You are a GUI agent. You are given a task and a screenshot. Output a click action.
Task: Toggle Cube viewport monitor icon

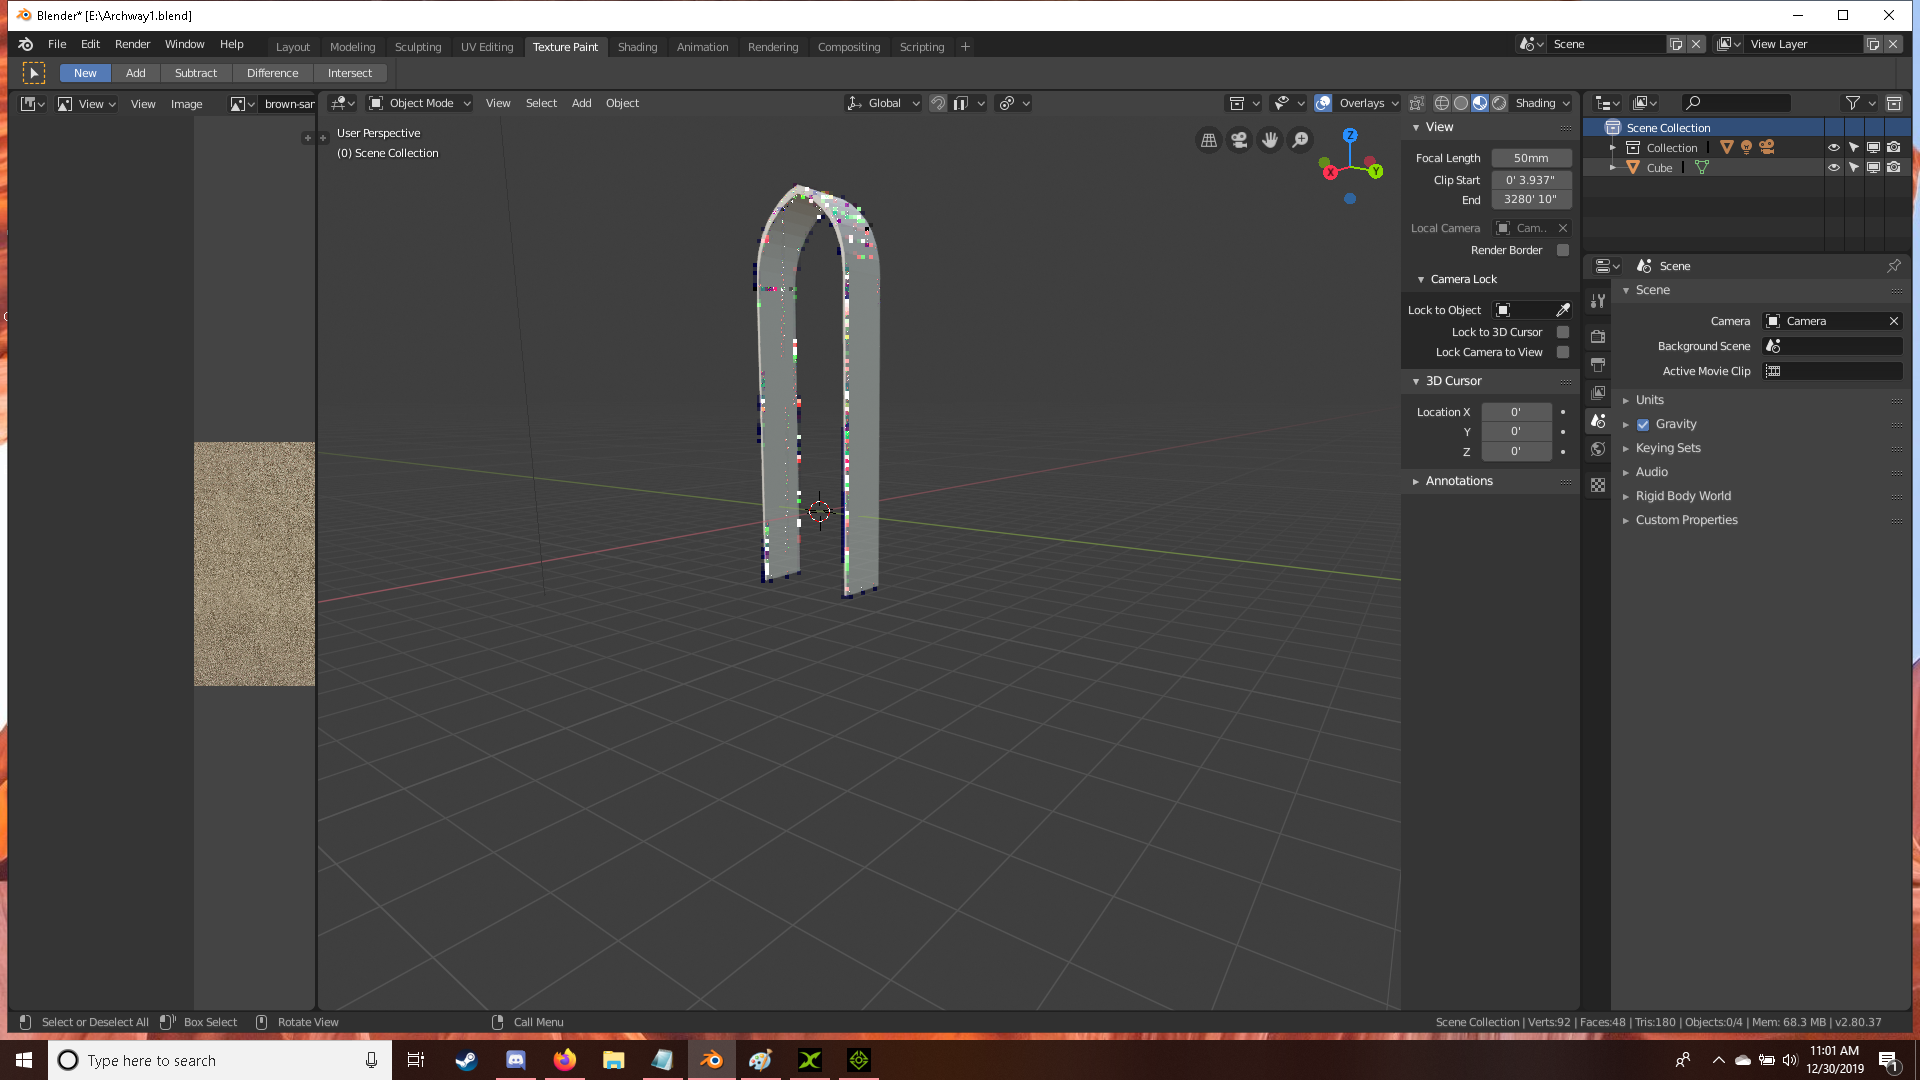(1873, 167)
